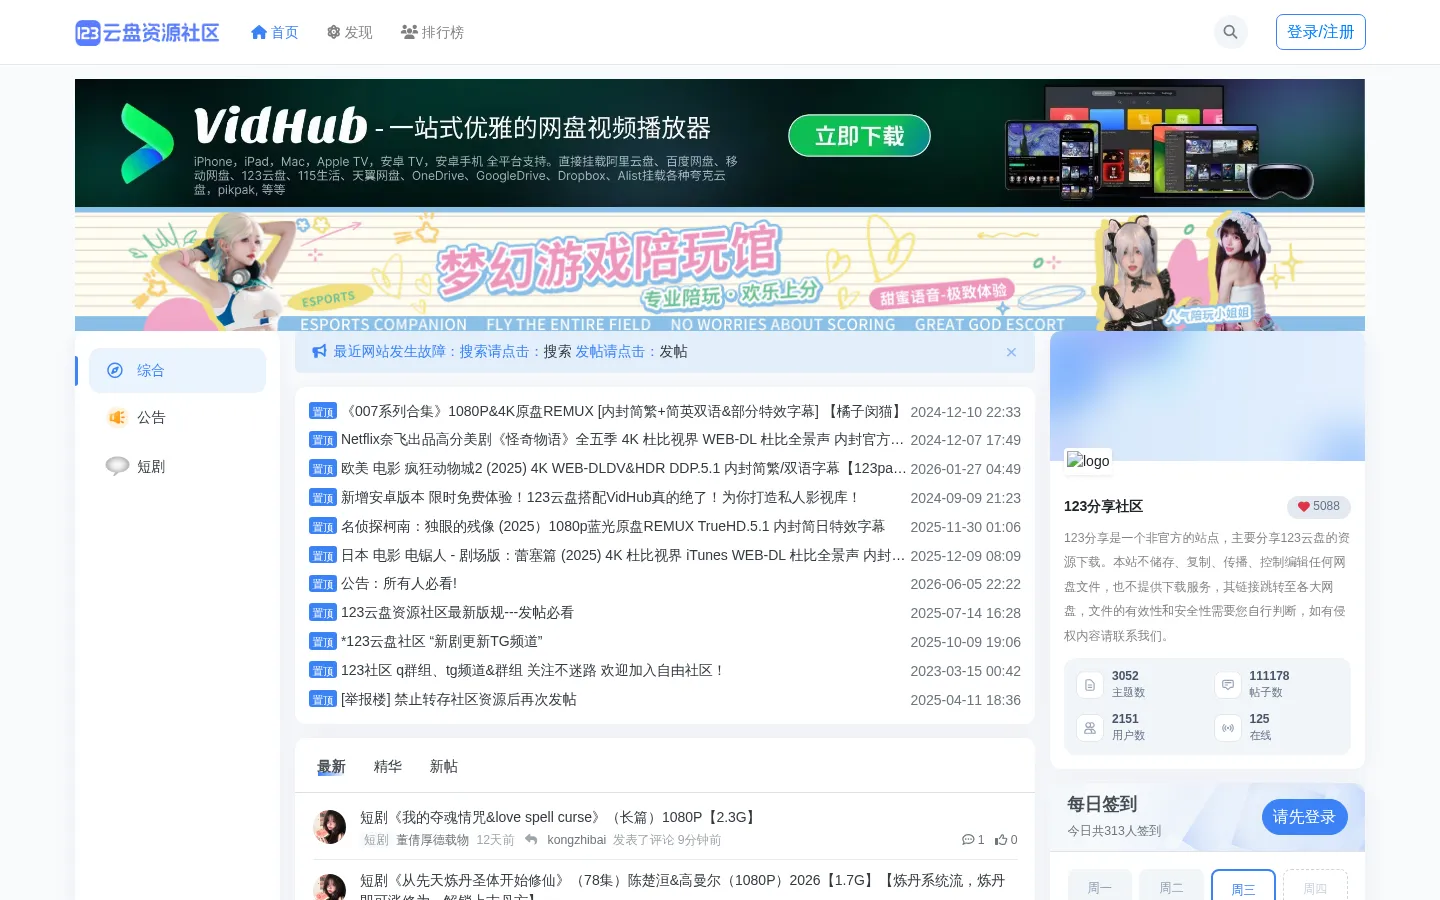Switch to the 最新 tab
The height and width of the screenshot is (900, 1440).
331,766
